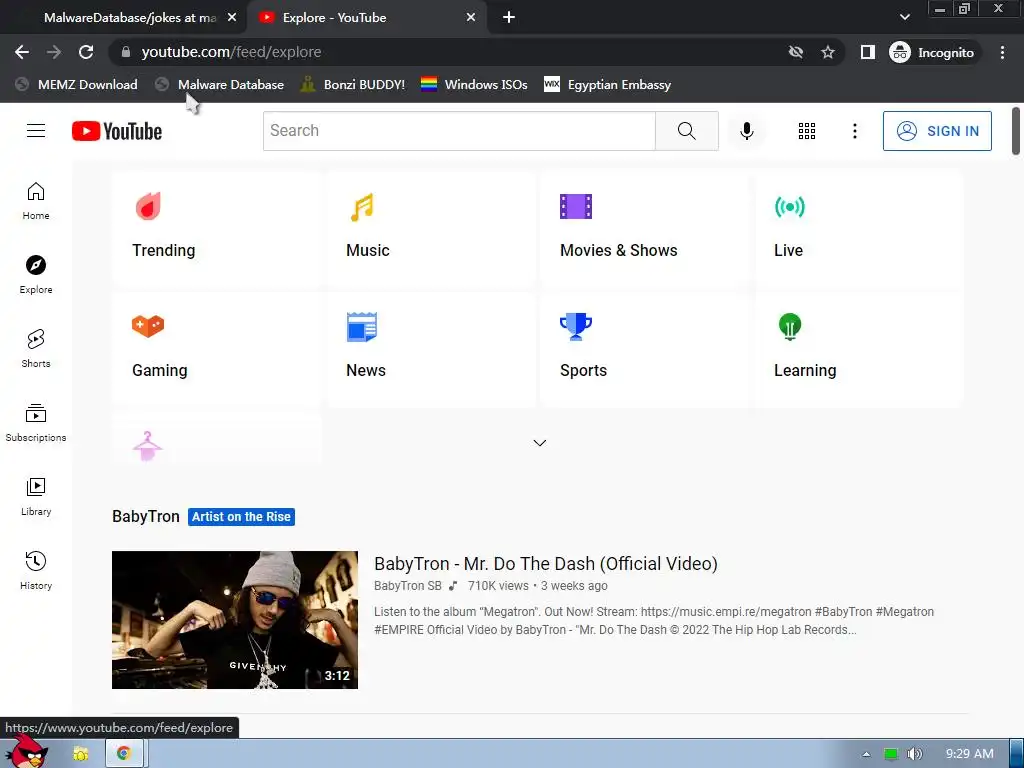Click the Angry Birds start button
Image resolution: width=1024 pixels, height=768 pixels.
pos(27,750)
